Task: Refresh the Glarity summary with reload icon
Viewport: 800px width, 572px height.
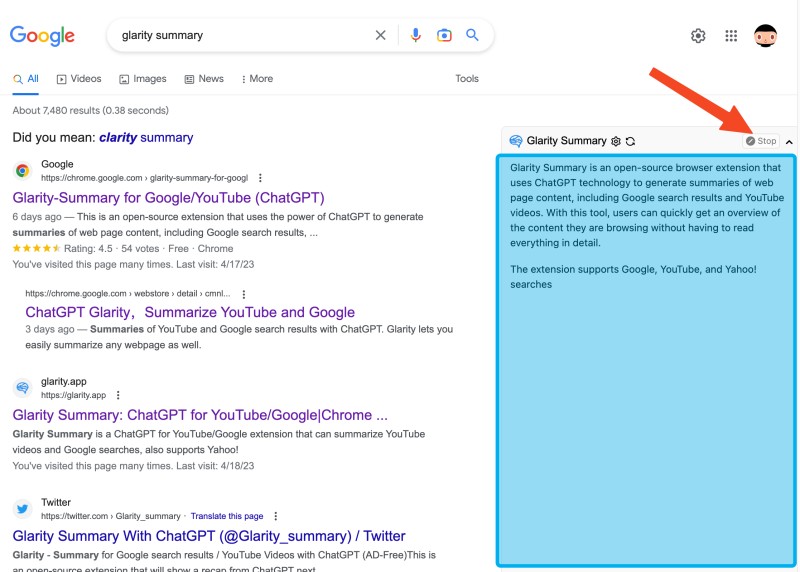Action: [631, 141]
